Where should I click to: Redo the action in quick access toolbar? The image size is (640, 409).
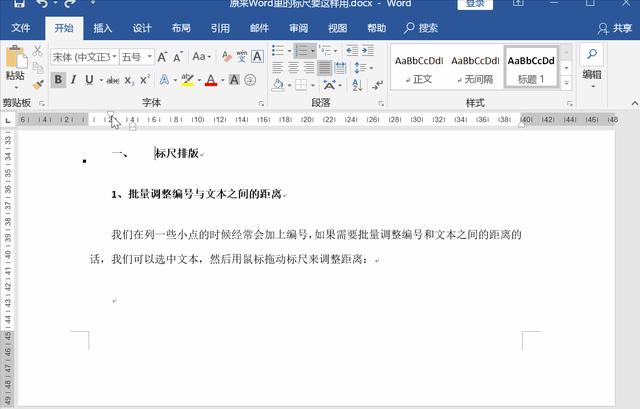point(70,4)
